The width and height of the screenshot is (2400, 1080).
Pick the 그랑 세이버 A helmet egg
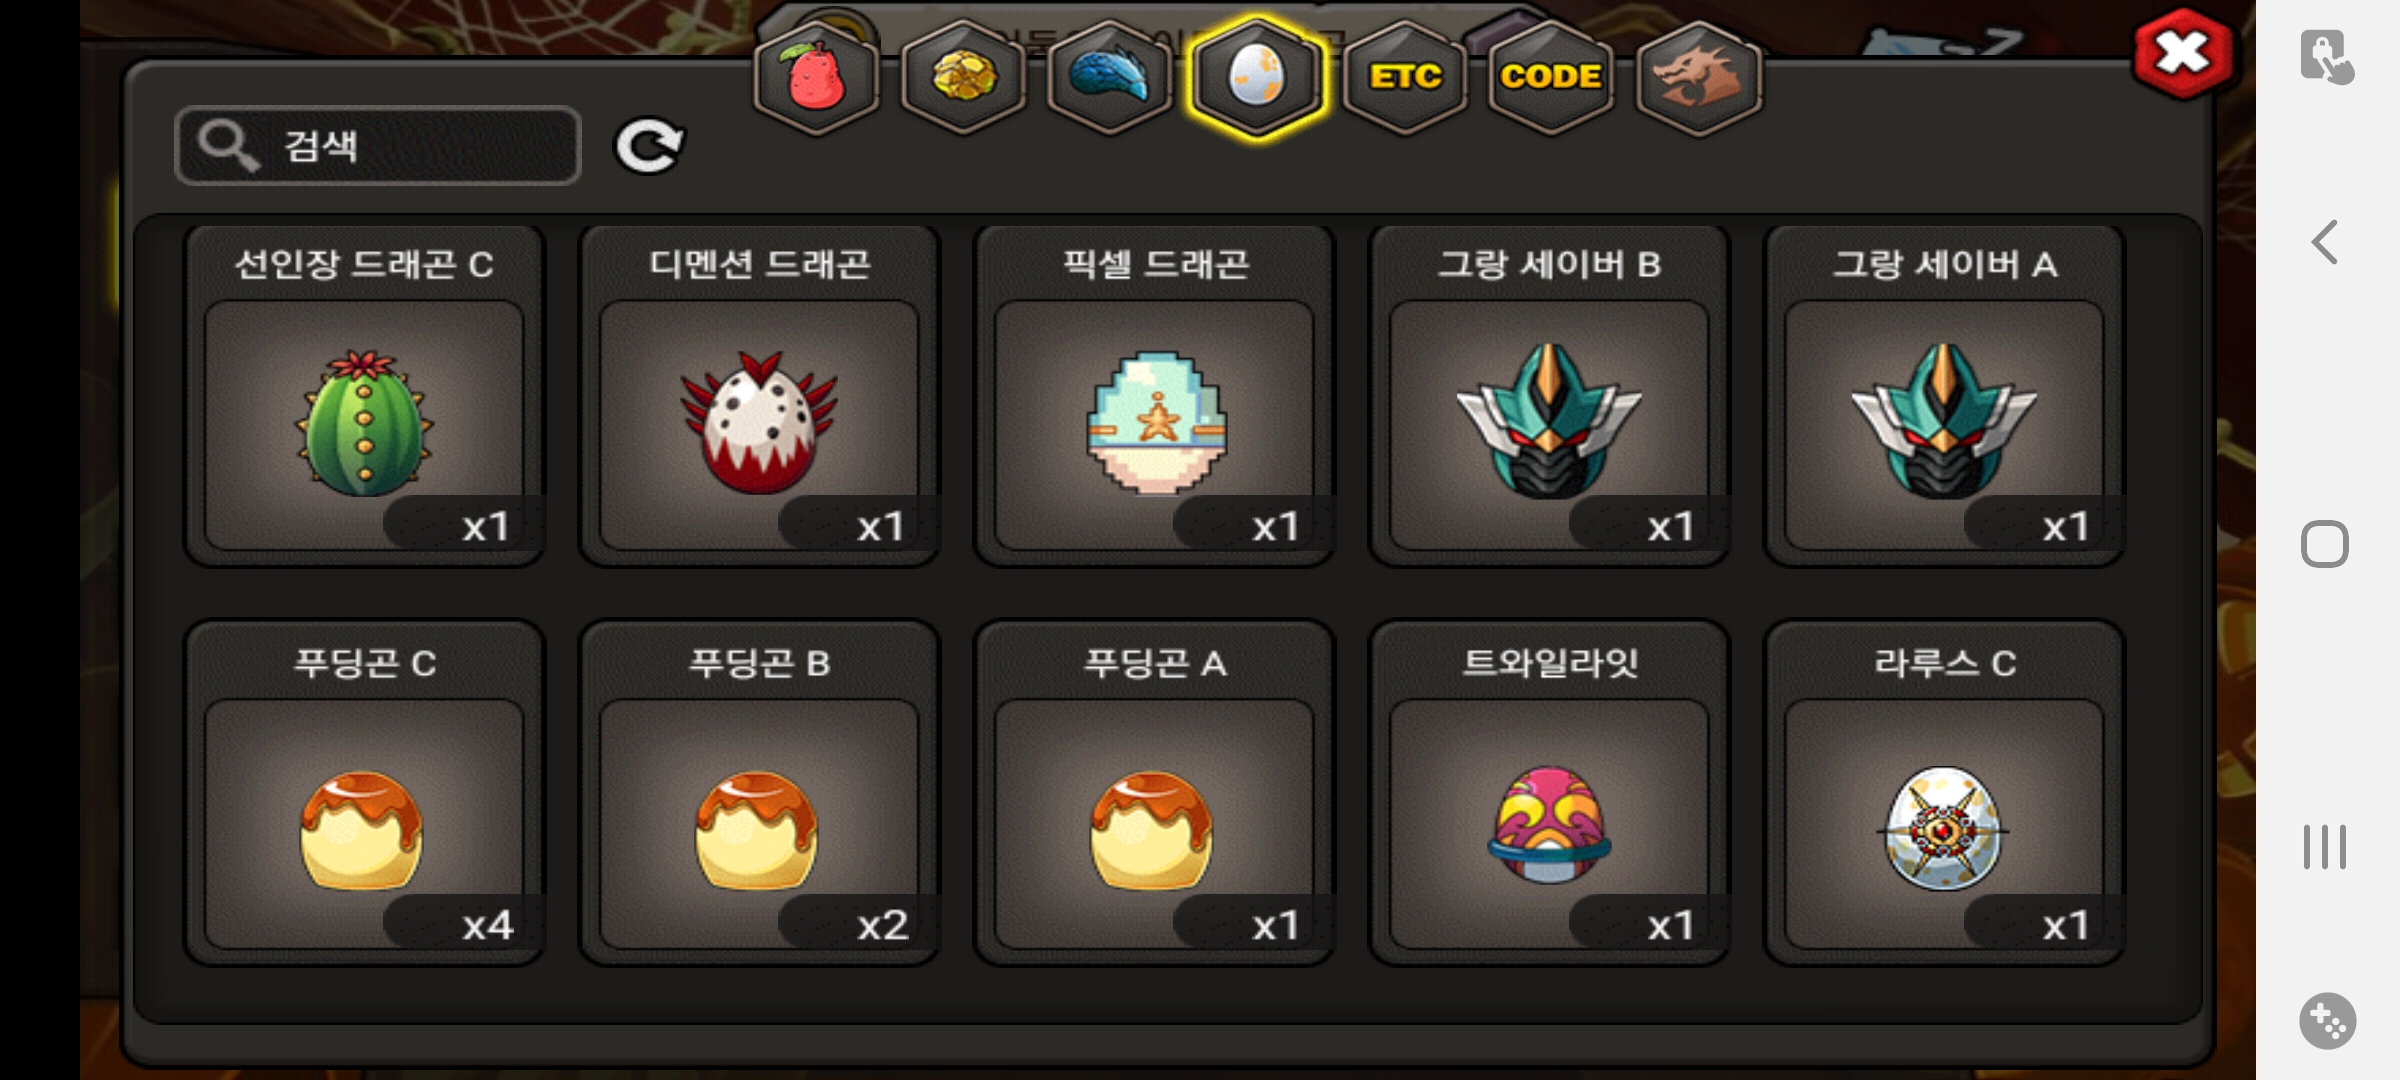click(1944, 396)
